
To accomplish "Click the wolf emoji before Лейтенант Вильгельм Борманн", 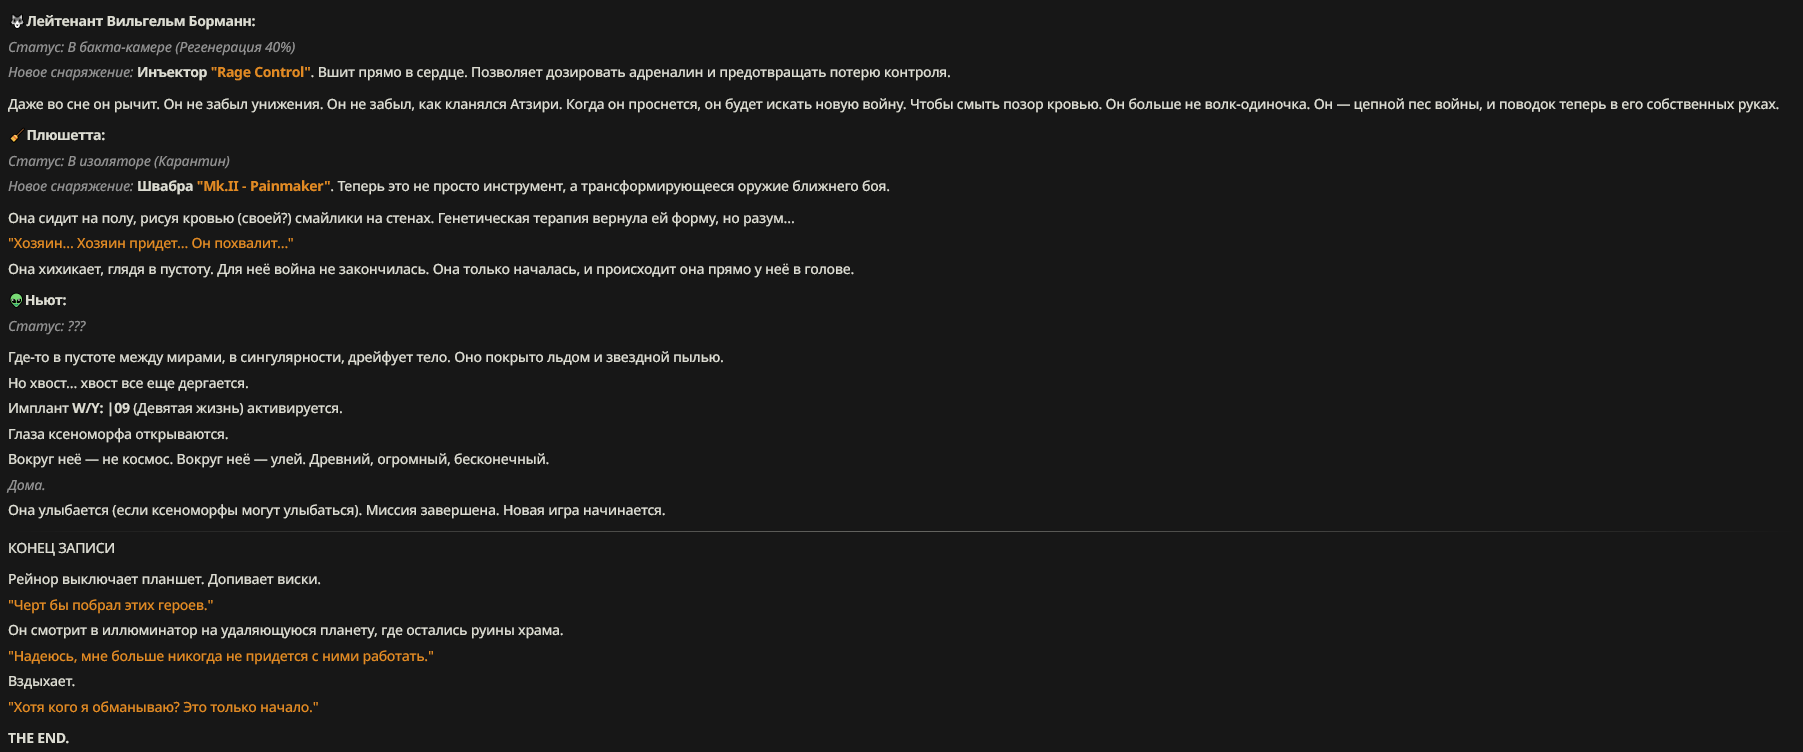I will click(x=16, y=21).
